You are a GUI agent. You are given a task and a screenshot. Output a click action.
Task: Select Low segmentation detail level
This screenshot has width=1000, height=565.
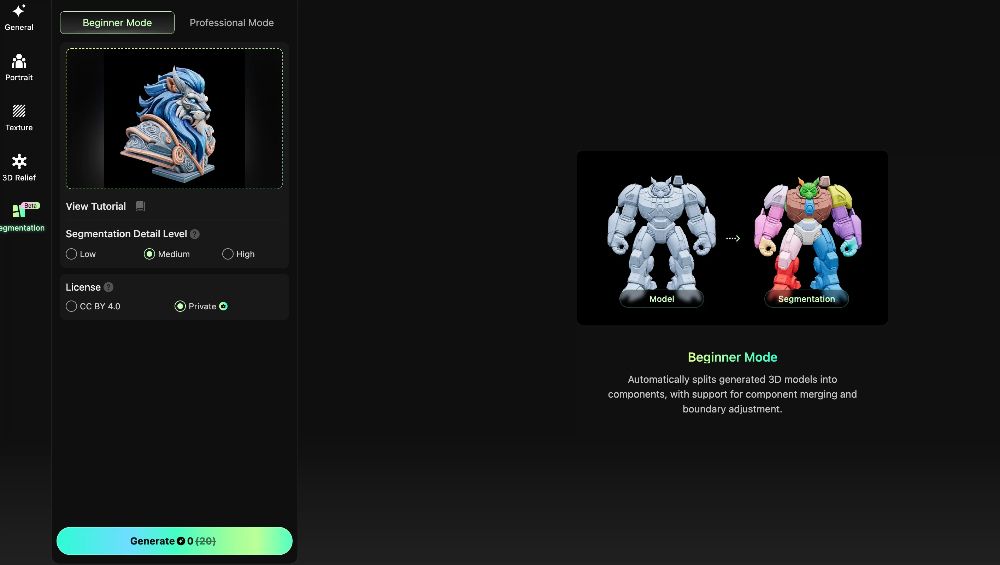pos(71,254)
